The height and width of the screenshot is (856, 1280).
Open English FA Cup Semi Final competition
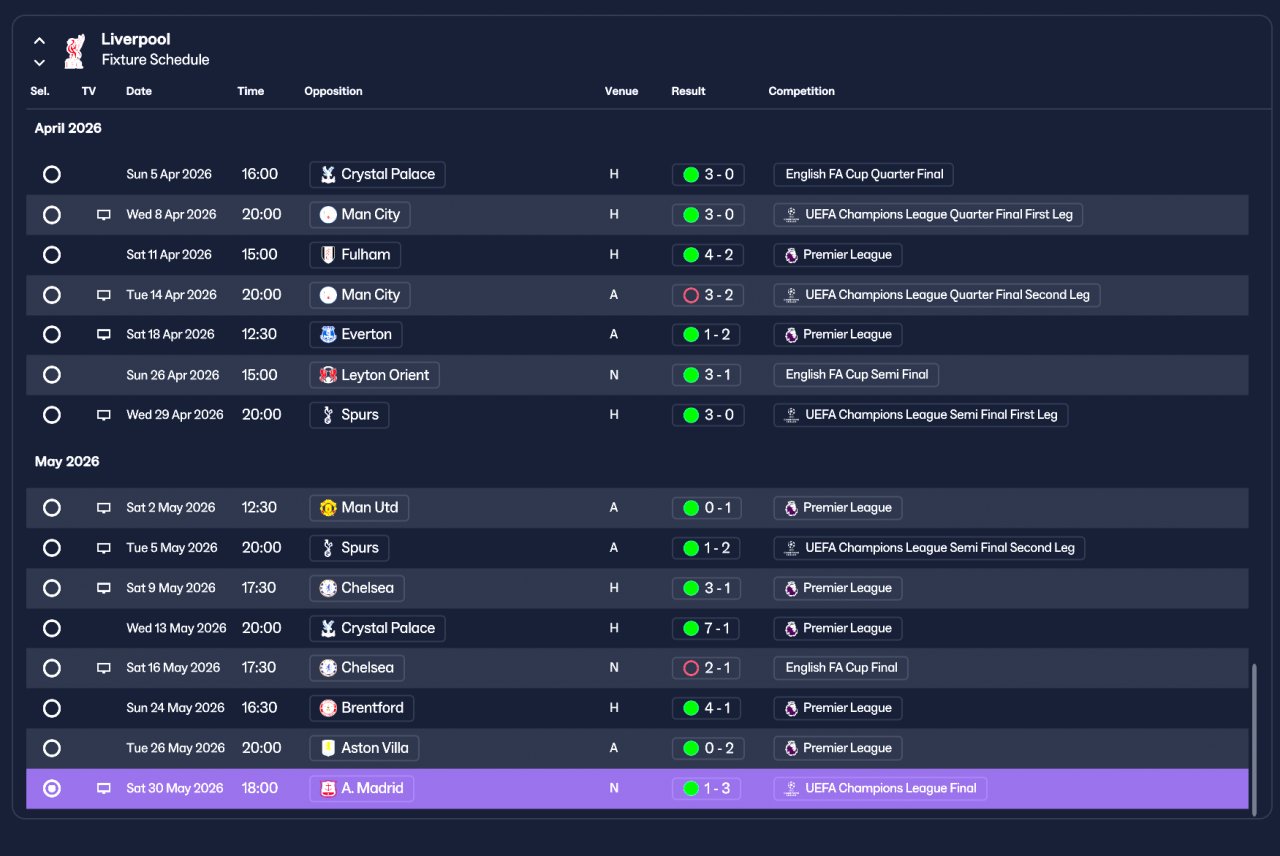point(856,375)
